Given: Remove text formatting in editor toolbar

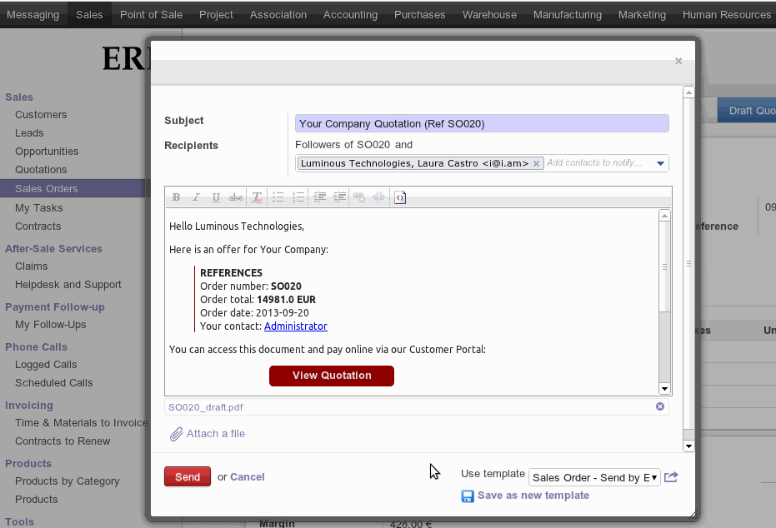Looking at the screenshot, I should [257, 197].
